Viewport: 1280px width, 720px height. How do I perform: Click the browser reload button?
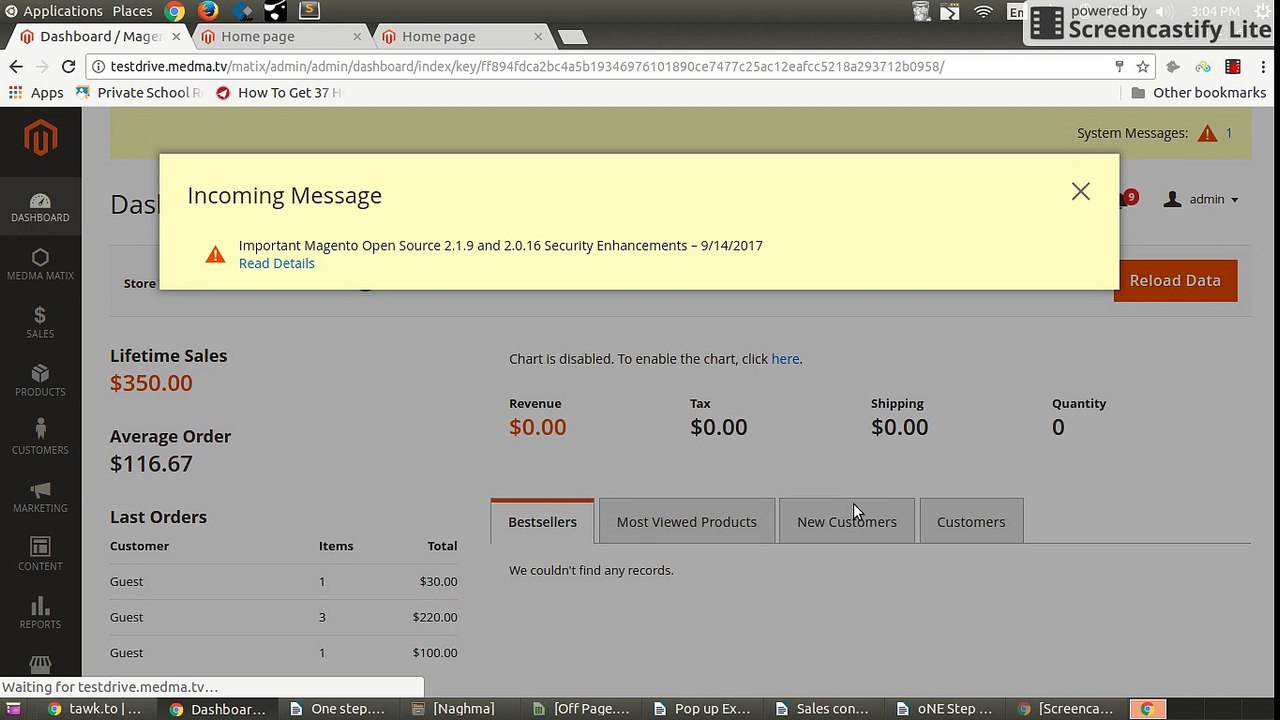pyautogui.click(x=68, y=67)
